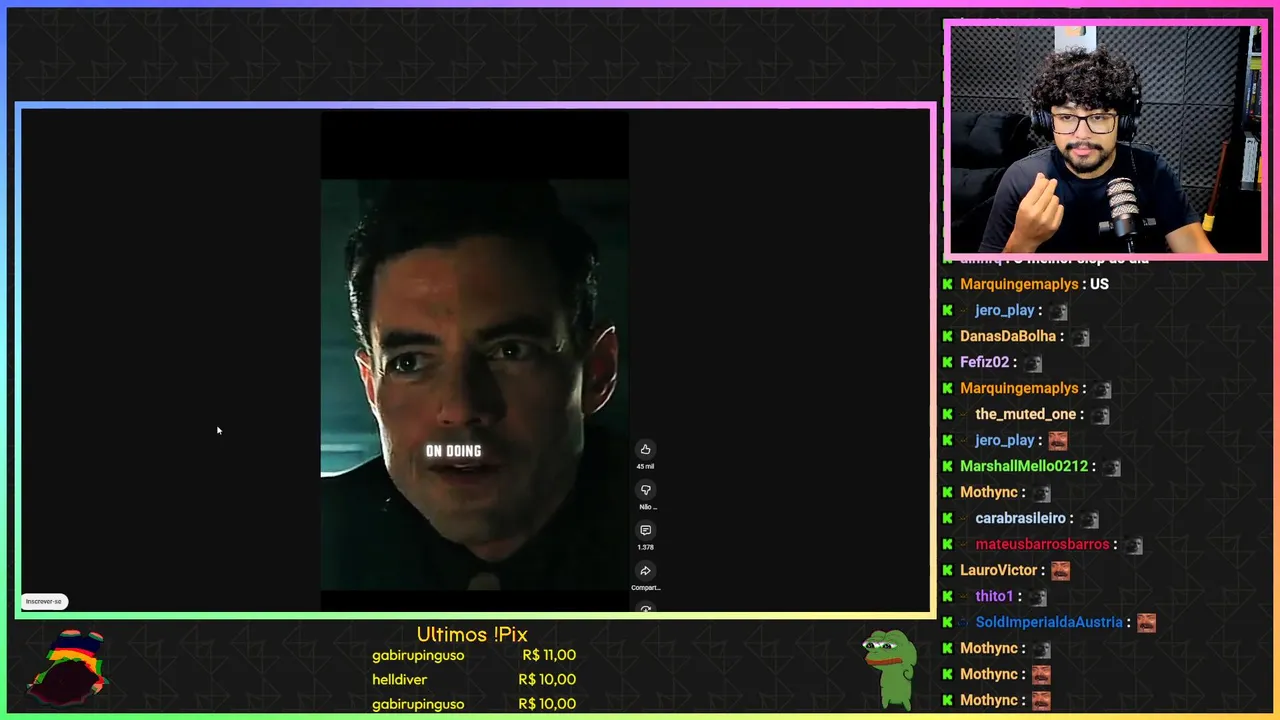The image size is (1280, 720).
Task: Open the comments icon showing 1.378
Action: 645,530
